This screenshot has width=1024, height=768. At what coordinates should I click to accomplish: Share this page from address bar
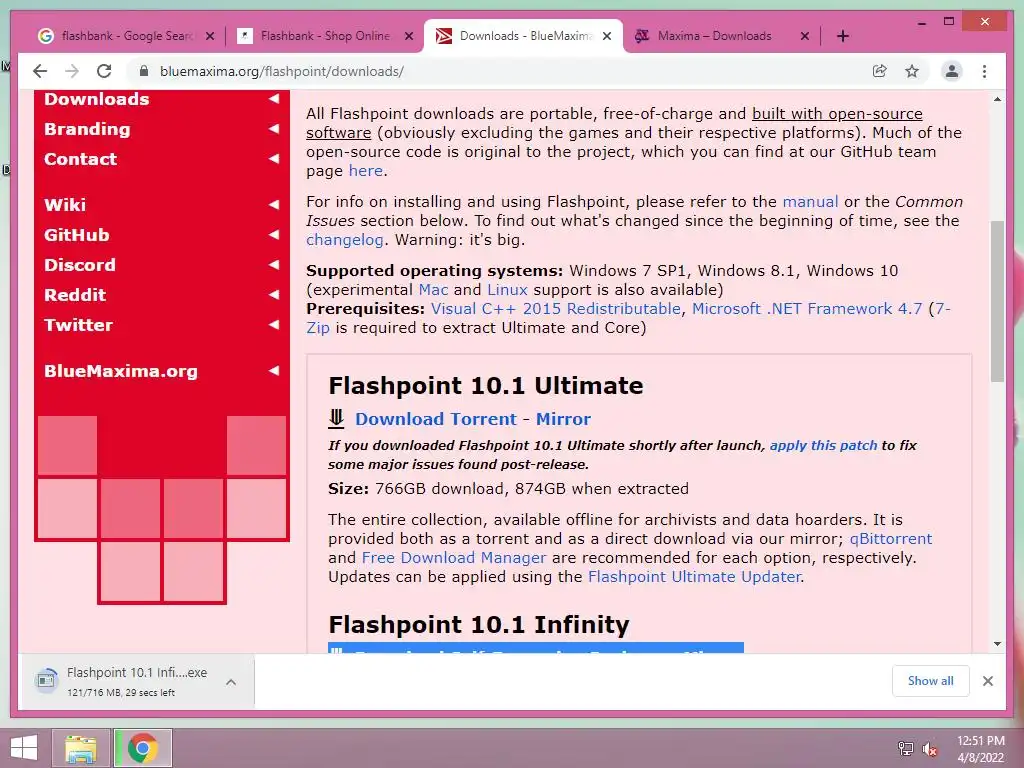click(880, 71)
